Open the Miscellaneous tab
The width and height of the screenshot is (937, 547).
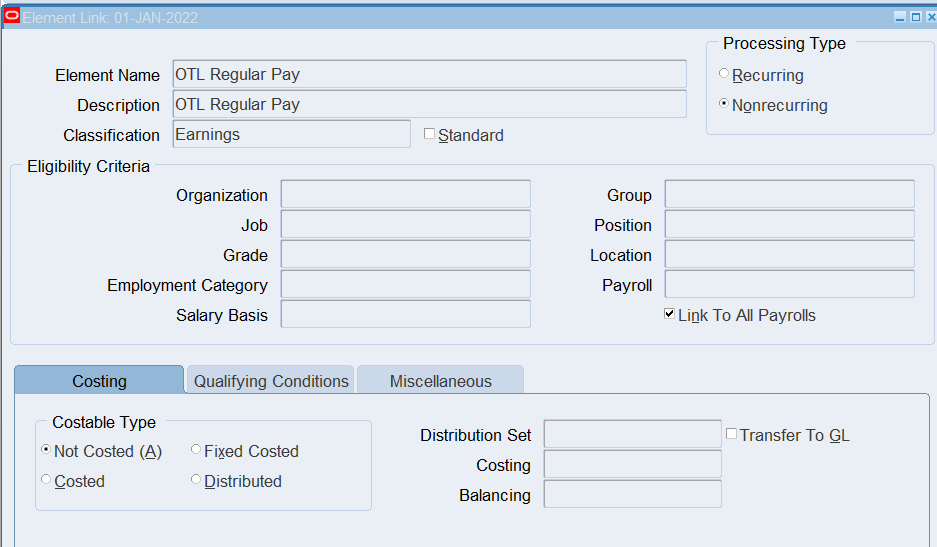[x=440, y=381]
